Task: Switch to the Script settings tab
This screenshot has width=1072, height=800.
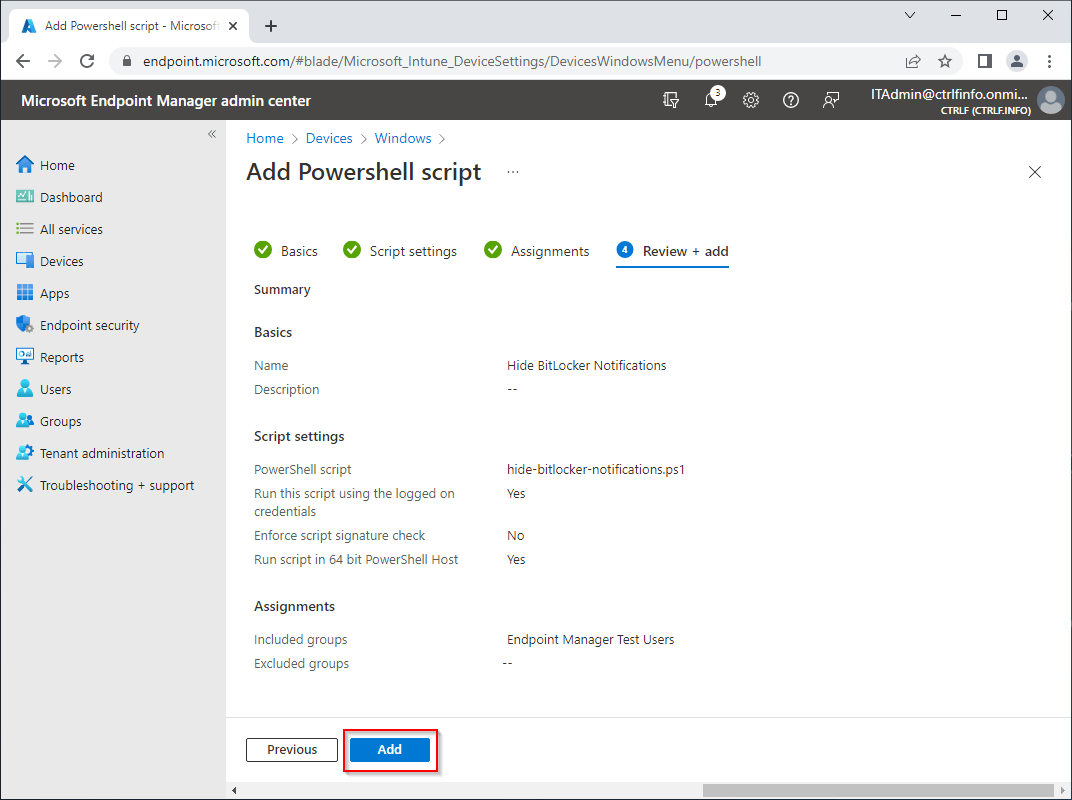Action: click(413, 251)
